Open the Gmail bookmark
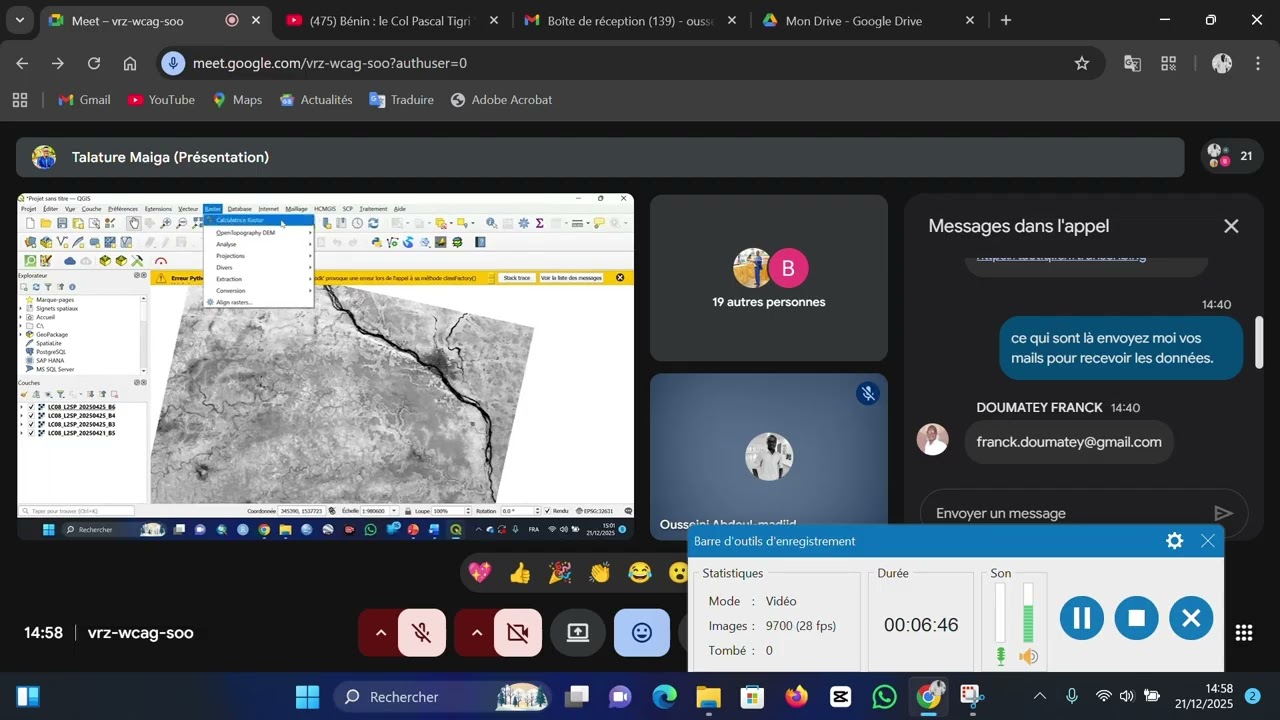 (x=85, y=100)
